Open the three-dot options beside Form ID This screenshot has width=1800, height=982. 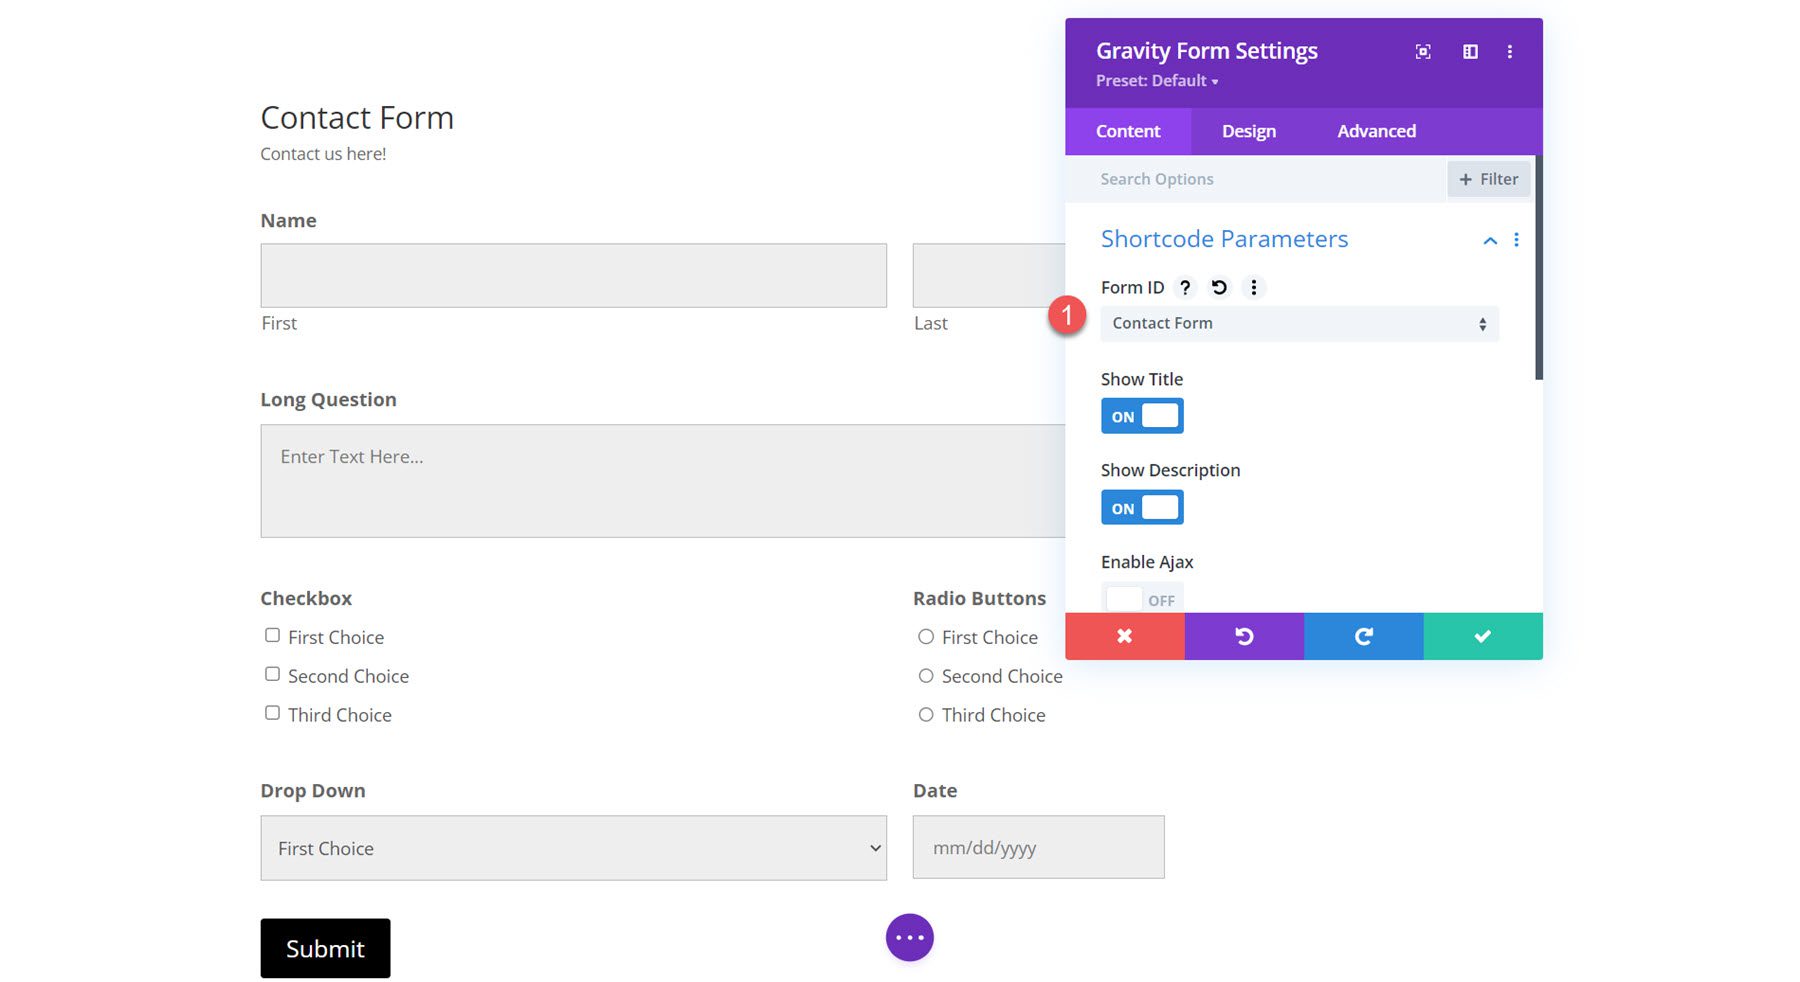(x=1253, y=287)
